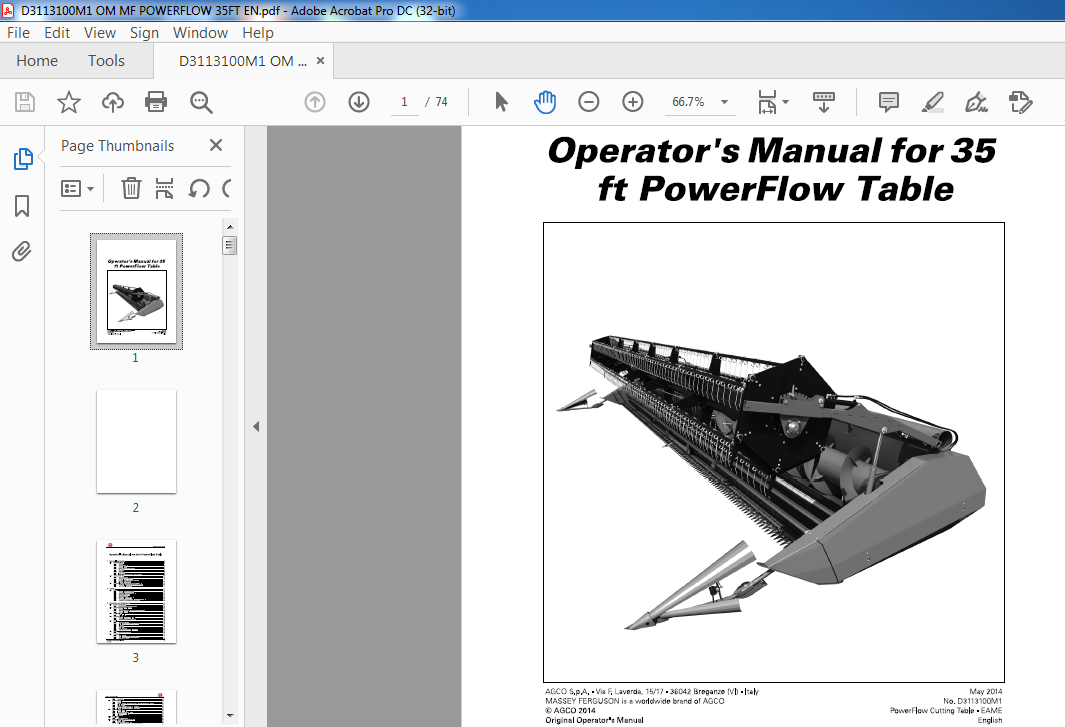Select blank page 2 thumbnail
1065x727 pixels.
137,442
